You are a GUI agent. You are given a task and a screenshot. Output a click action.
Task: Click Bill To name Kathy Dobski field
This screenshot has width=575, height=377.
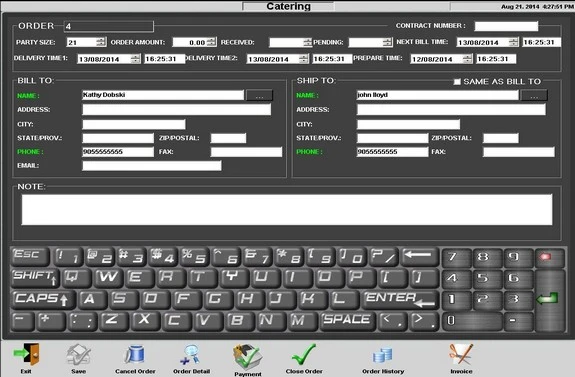pyautogui.click(x=163, y=95)
